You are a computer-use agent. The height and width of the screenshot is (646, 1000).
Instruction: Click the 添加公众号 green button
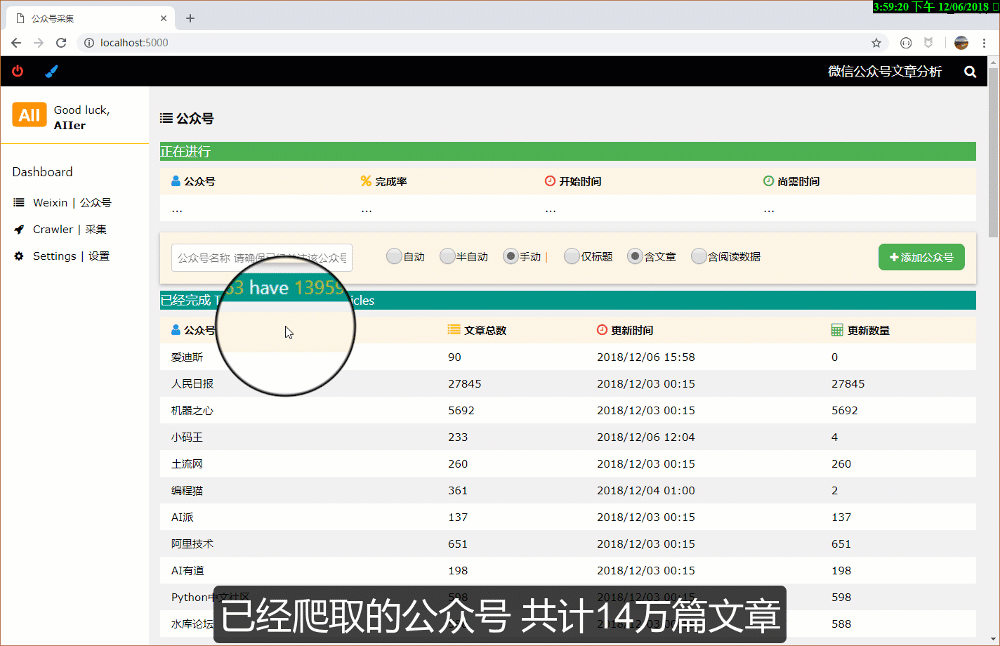click(922, 257)
